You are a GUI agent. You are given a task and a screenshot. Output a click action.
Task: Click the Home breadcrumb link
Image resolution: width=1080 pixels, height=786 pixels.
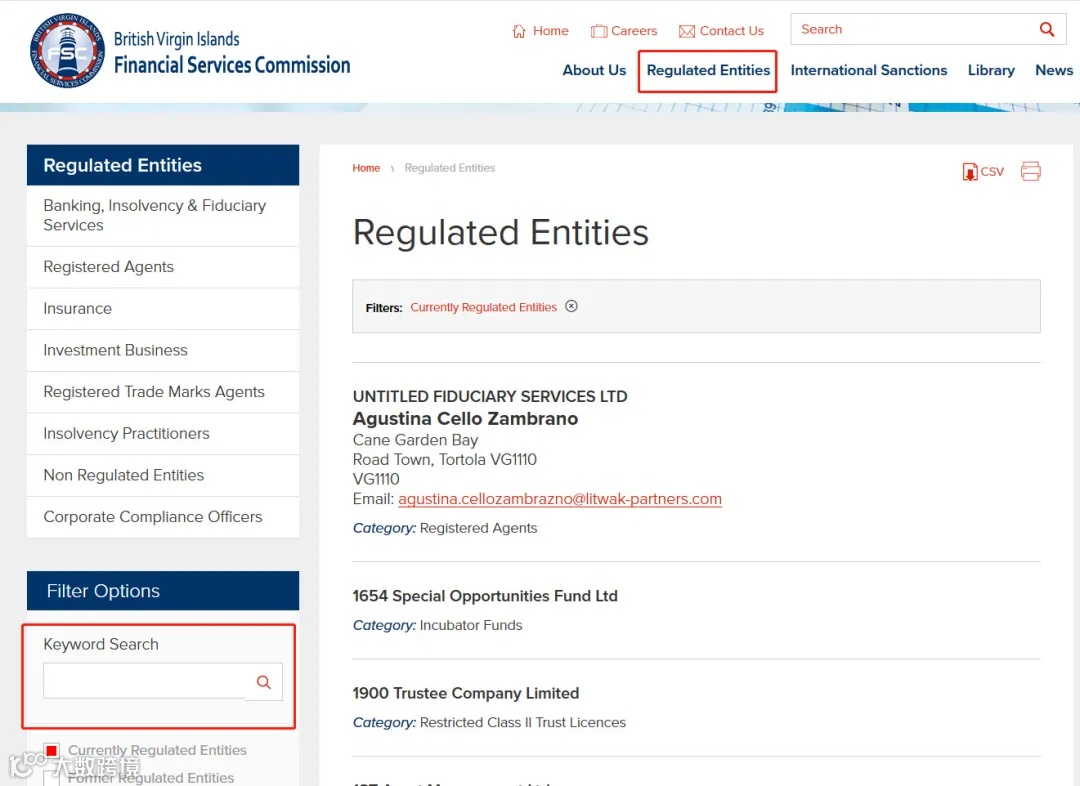pos(366,168)
